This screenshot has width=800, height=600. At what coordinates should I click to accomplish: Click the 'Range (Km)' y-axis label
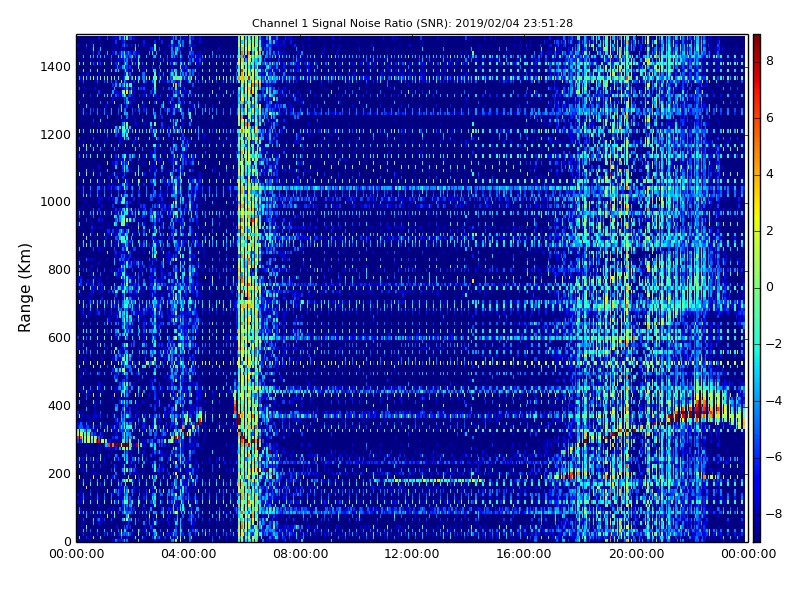point(24,288)
